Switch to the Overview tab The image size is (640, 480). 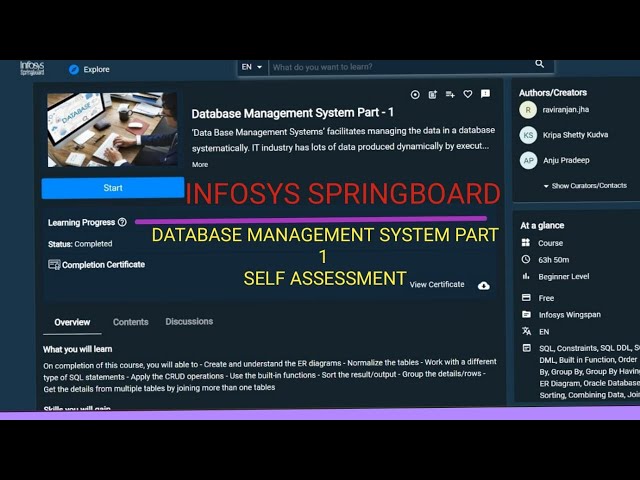(x=72, y=322)
